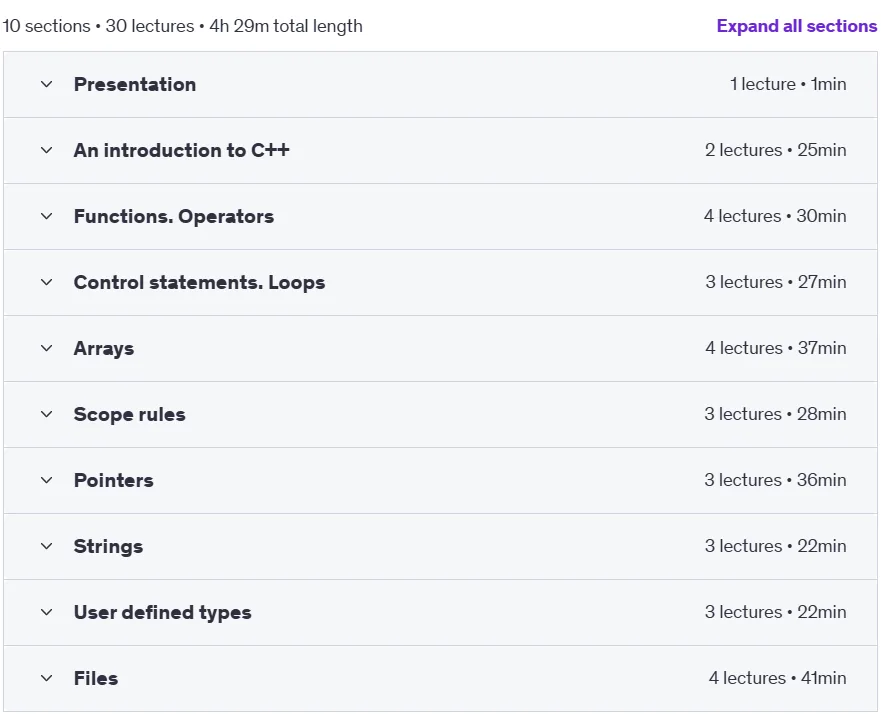Open the Arrays section heading

click(x=104, y=349)
